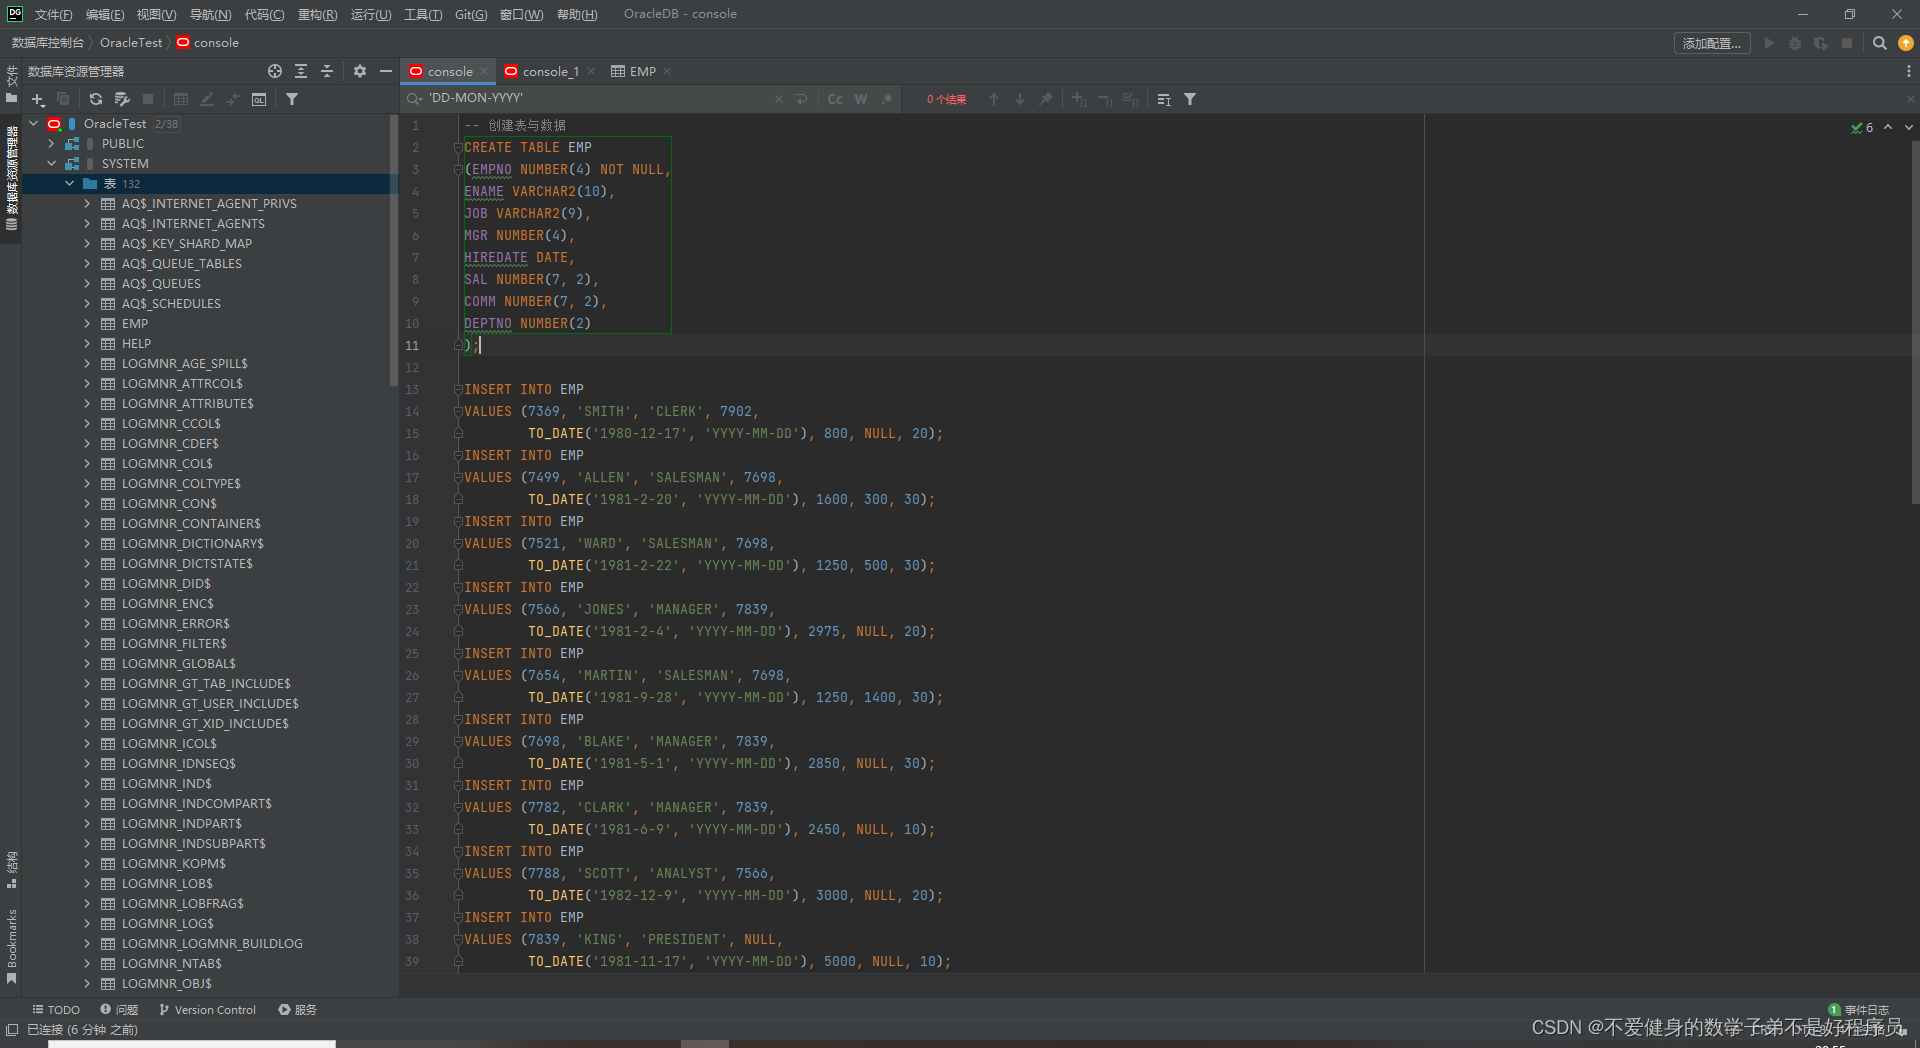Click the search input field containing 'DD-MON-YYYY'
Viewport: 1920px width, 1048px height.
point(598,98)
